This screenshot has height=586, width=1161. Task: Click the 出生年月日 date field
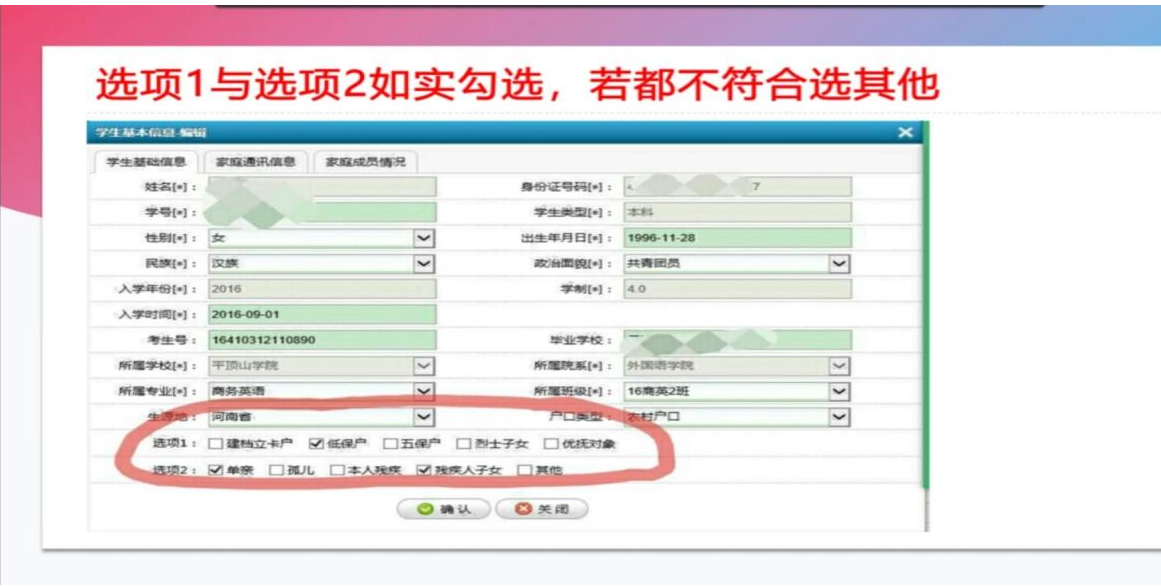(736, 238)
